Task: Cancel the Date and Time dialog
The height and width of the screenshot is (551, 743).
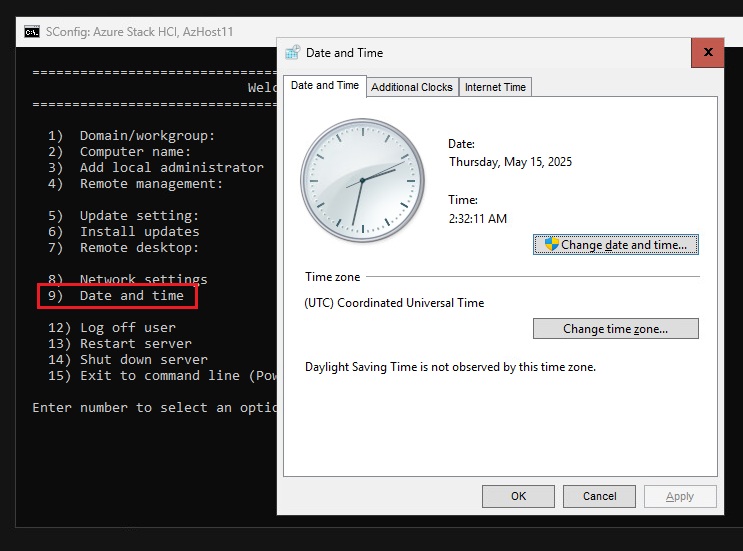Action: (599, 496)
